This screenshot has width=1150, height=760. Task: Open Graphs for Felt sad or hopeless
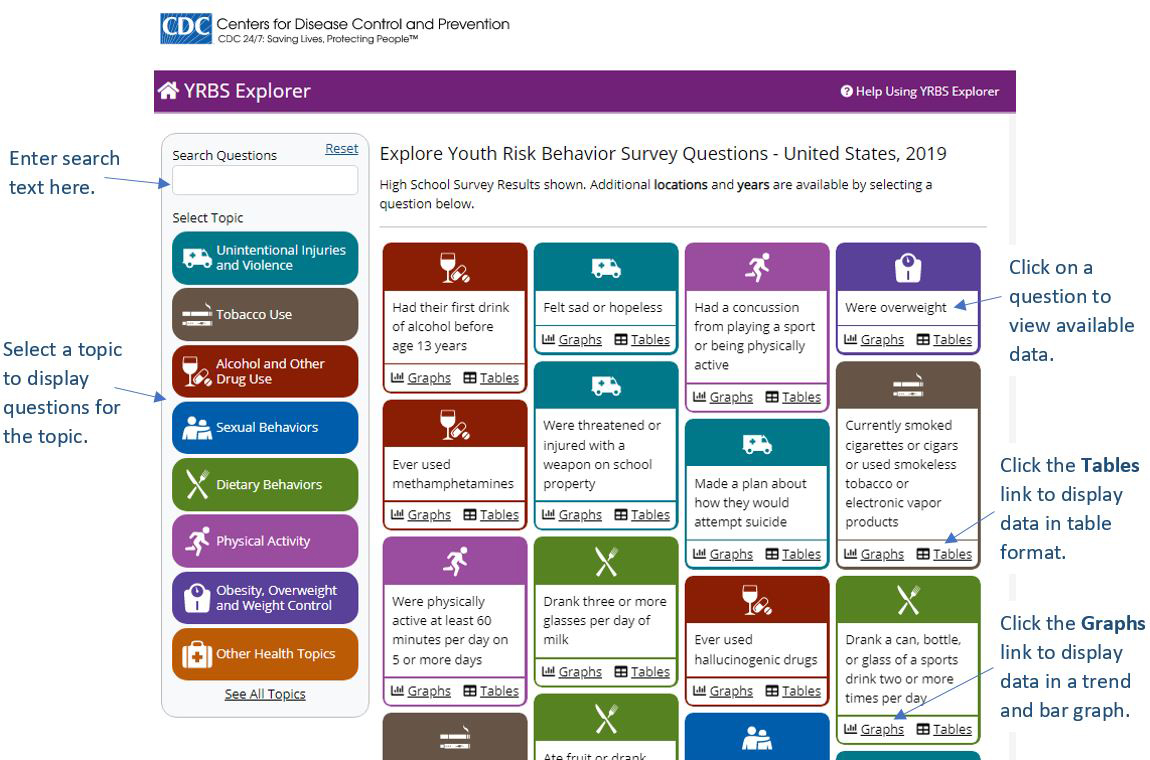click(x=580, y=340)
